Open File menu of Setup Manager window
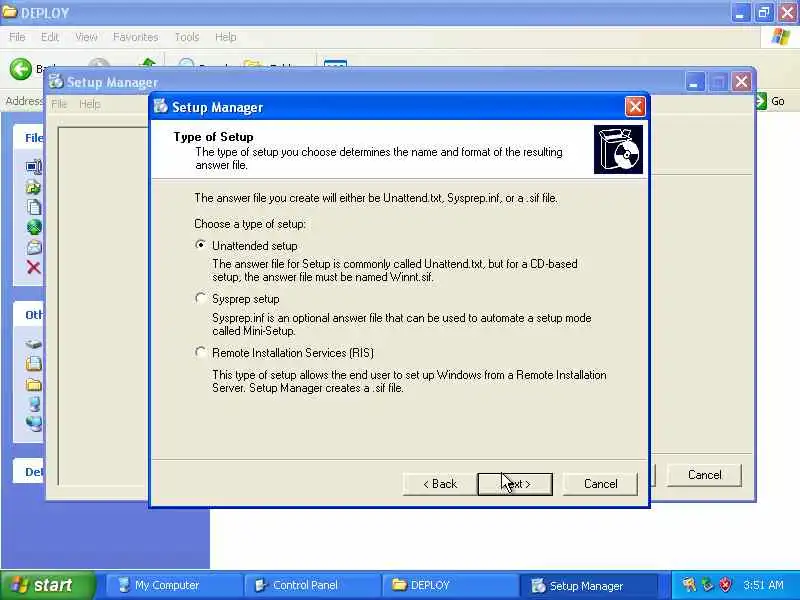 tap(59, 104)
